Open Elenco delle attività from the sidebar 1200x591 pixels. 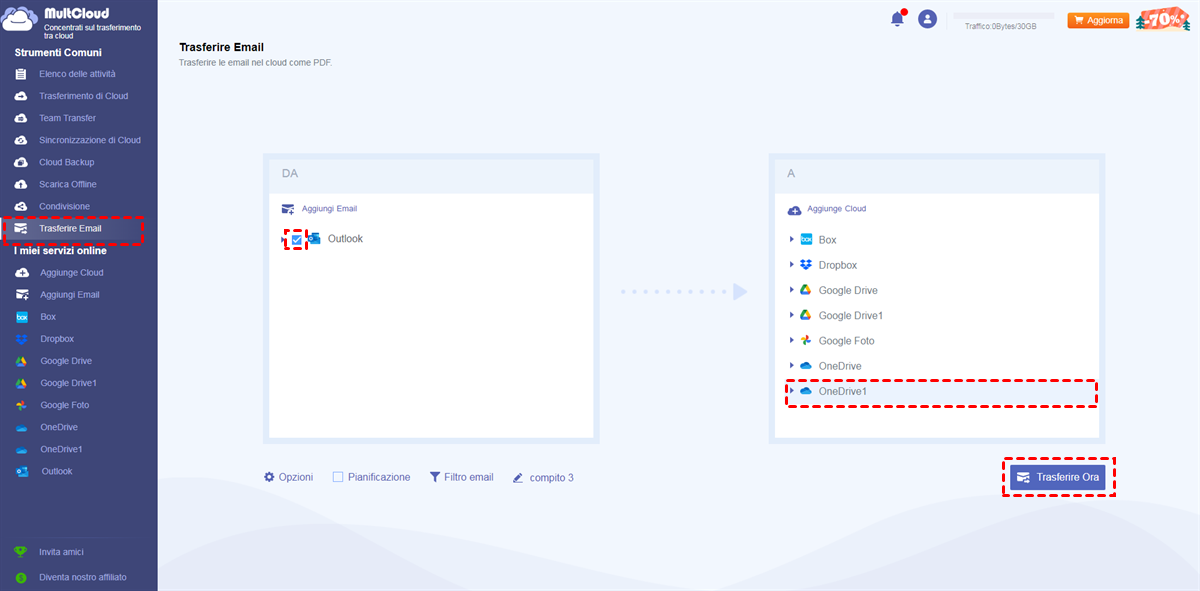point(77,74)
